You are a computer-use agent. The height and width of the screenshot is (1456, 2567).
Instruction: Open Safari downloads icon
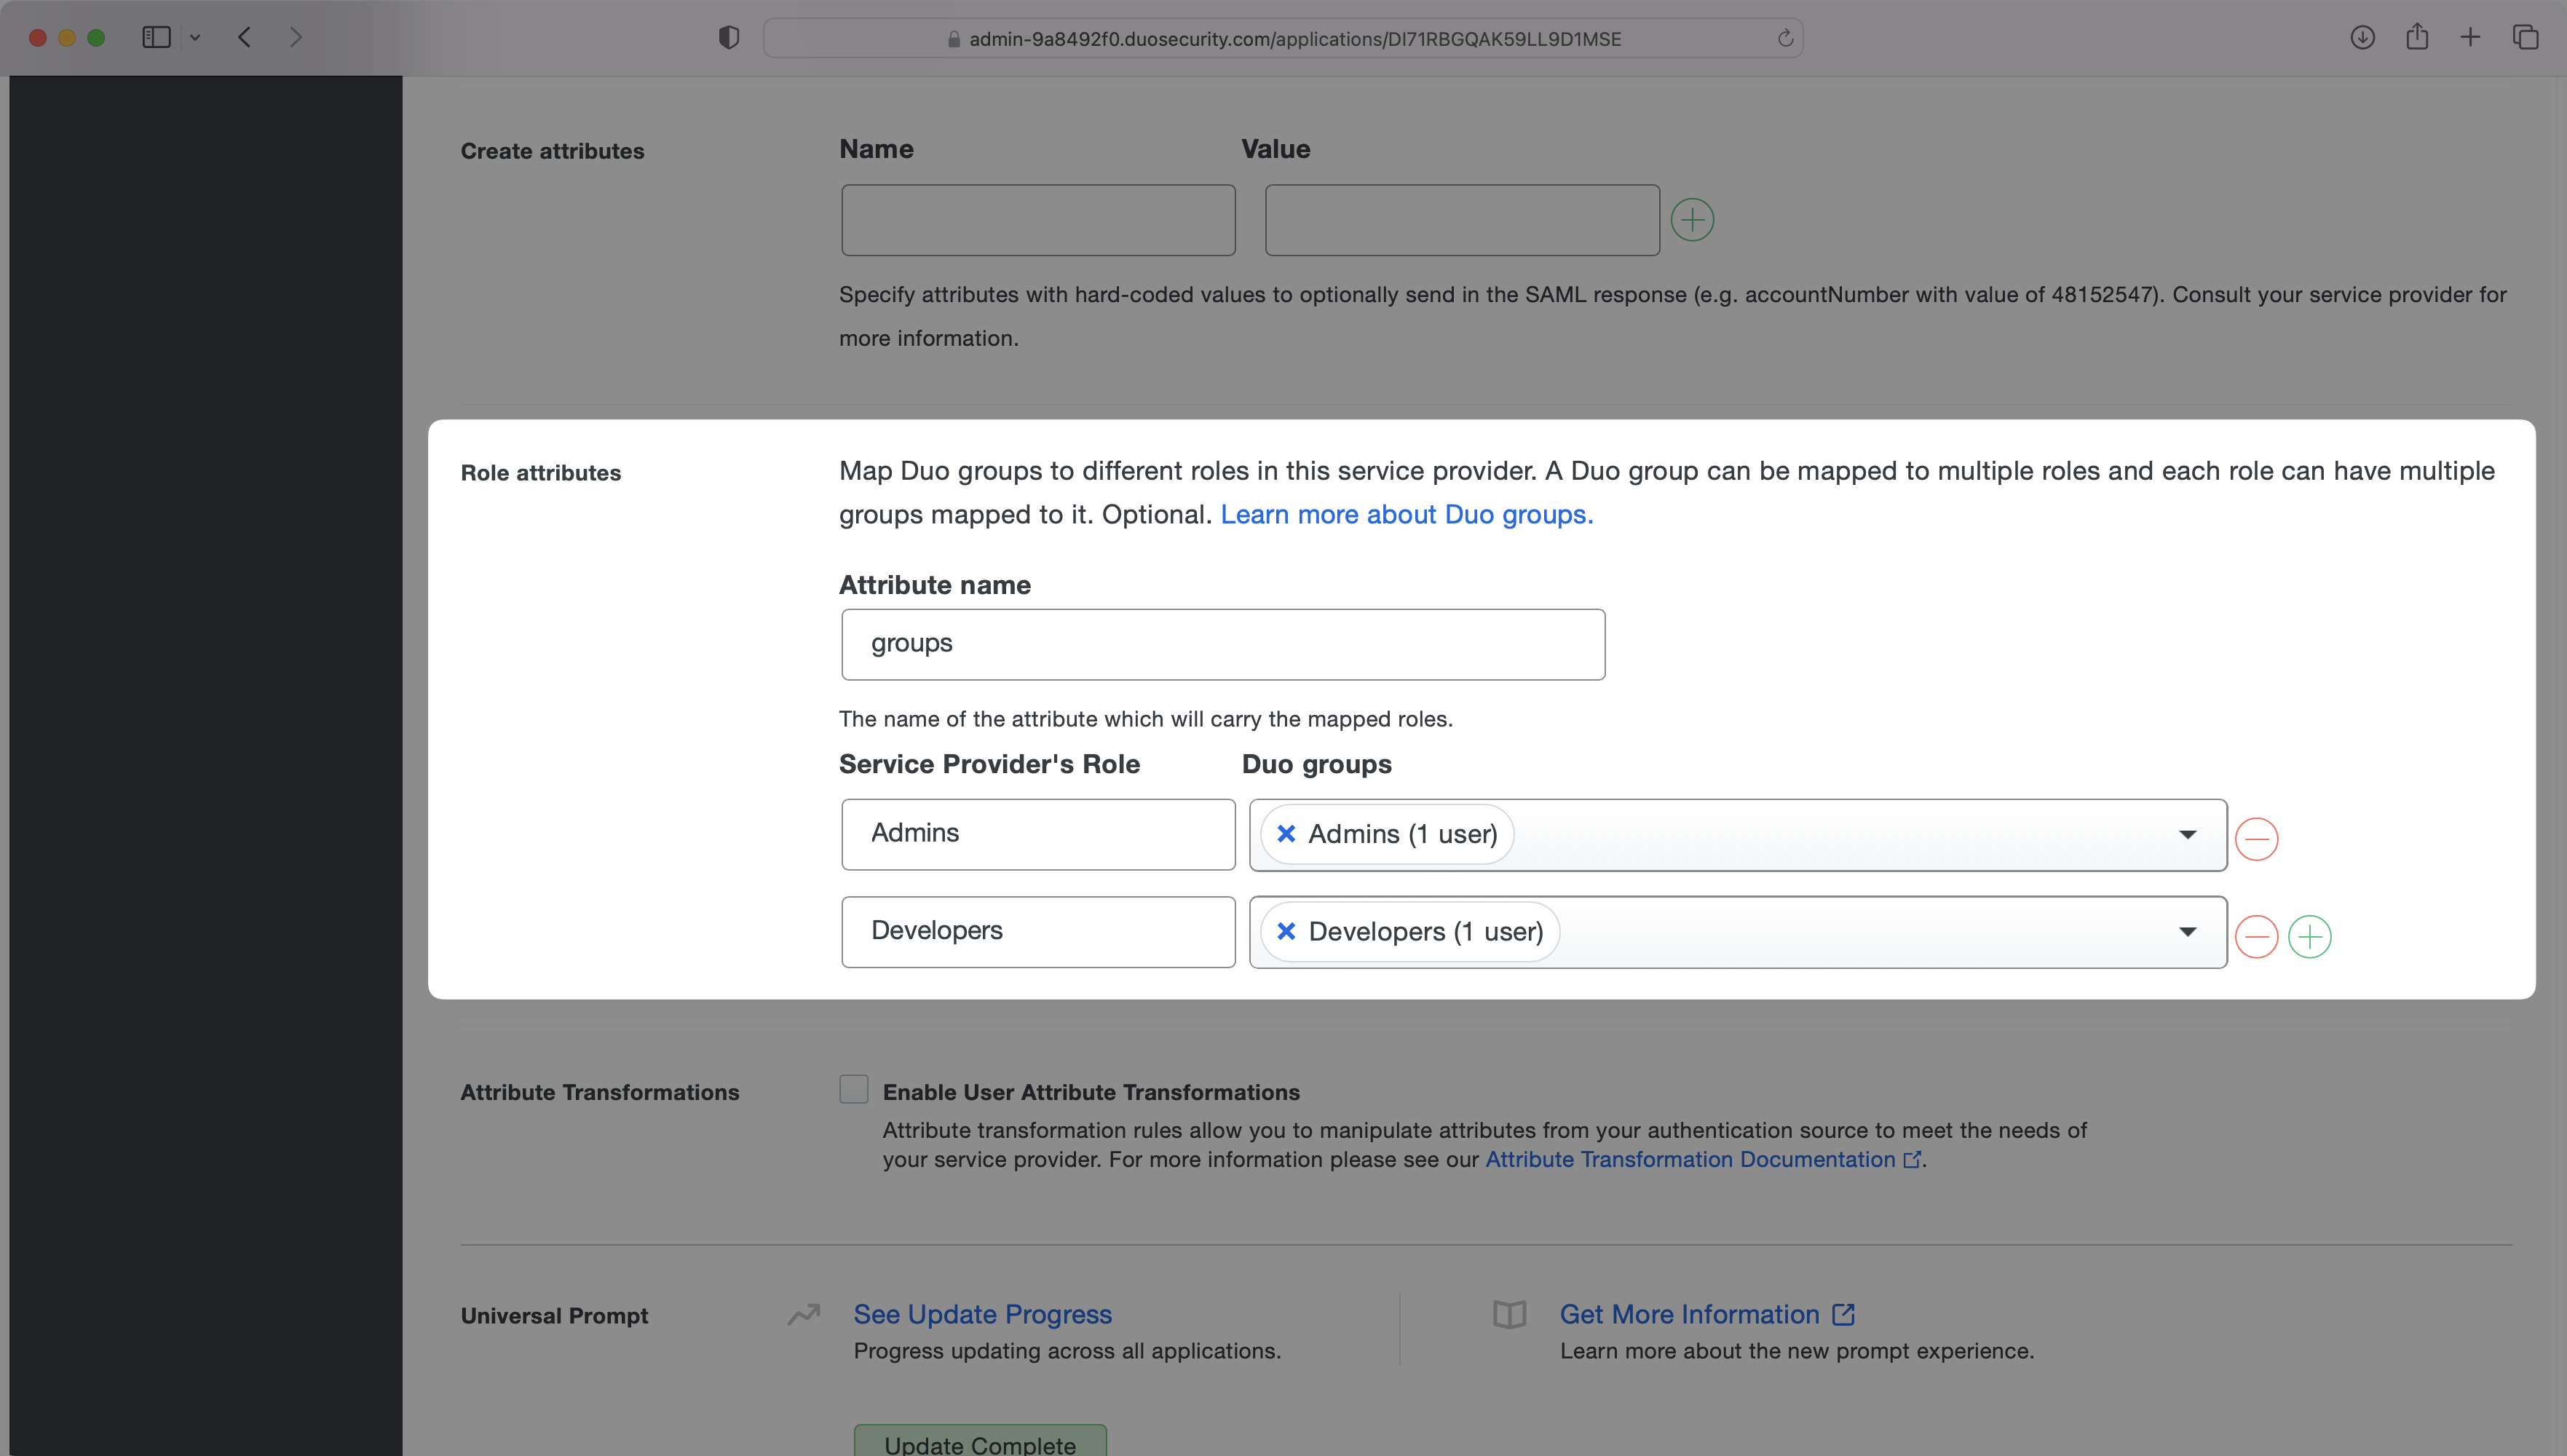click(2362, 38)
